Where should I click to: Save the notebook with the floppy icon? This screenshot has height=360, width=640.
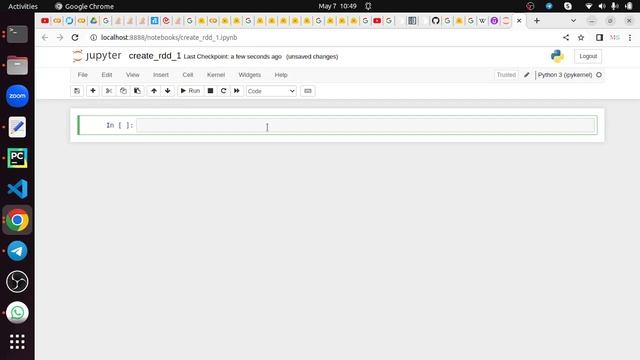click(77, 91)
